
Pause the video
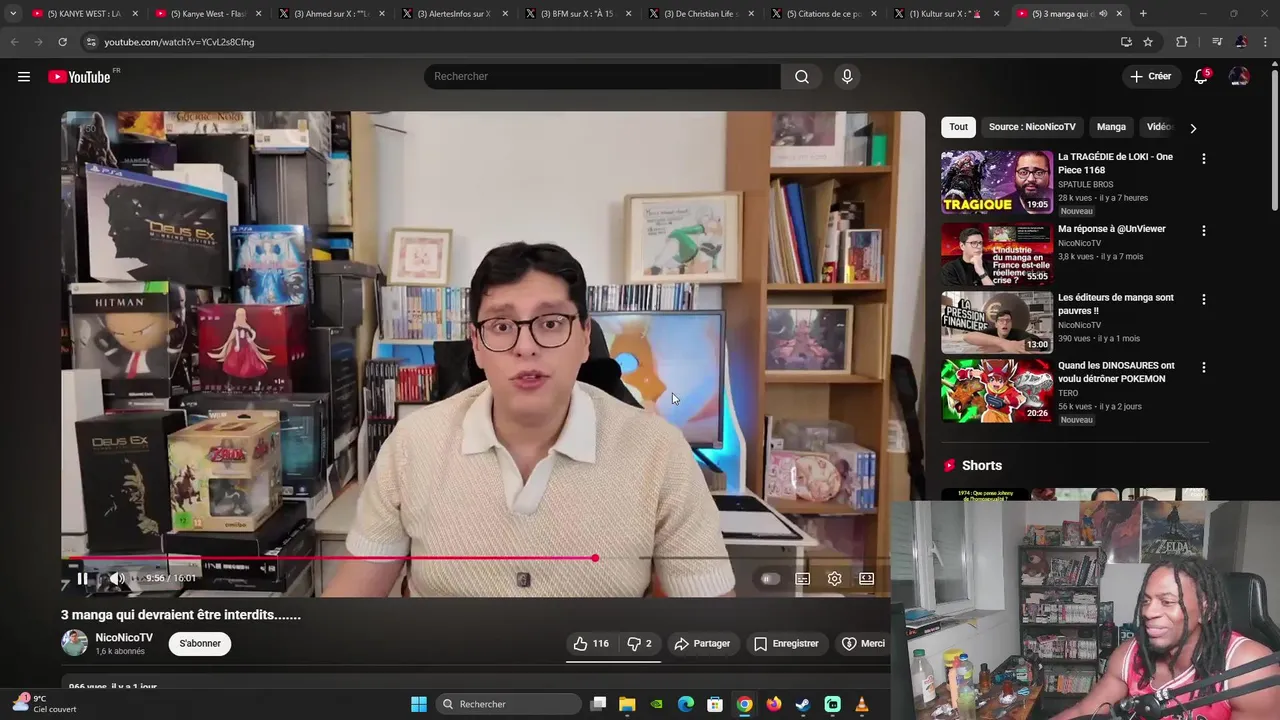pos(82,578)
